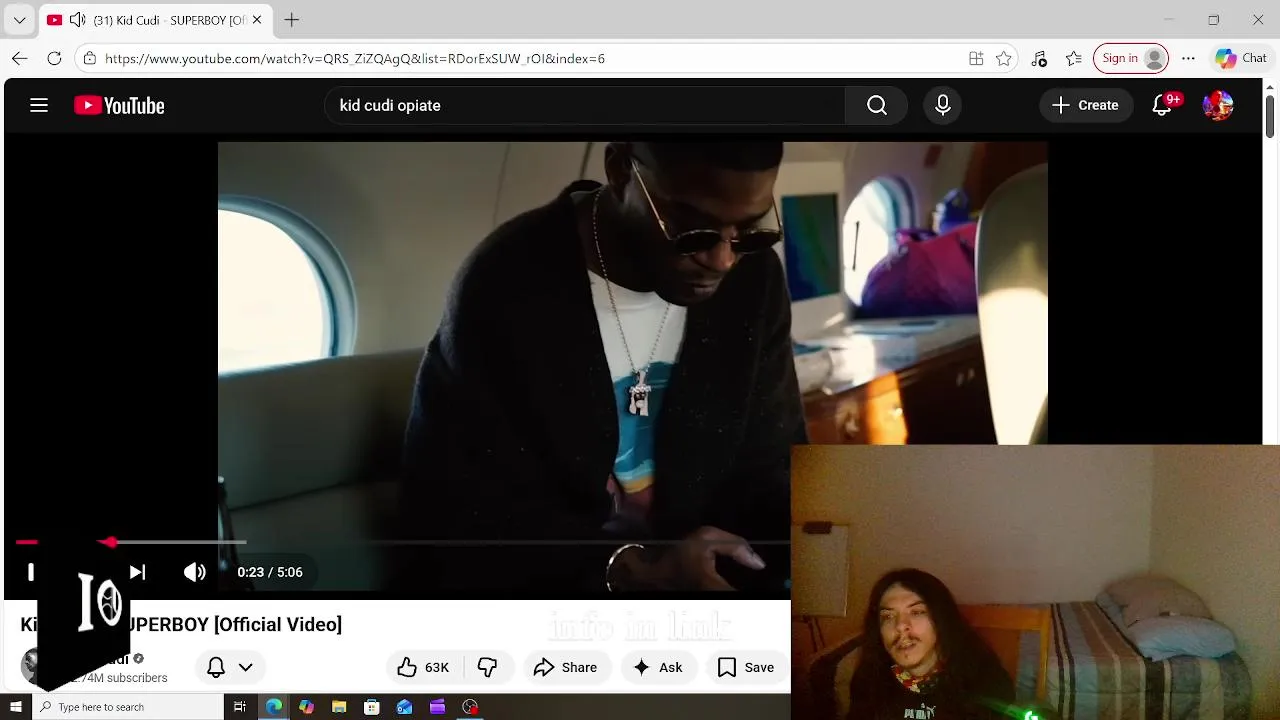The width and height of the screenshot is (1280, 720).
Task: Focus the YouTube search box
Action: [x=585, y=105]
